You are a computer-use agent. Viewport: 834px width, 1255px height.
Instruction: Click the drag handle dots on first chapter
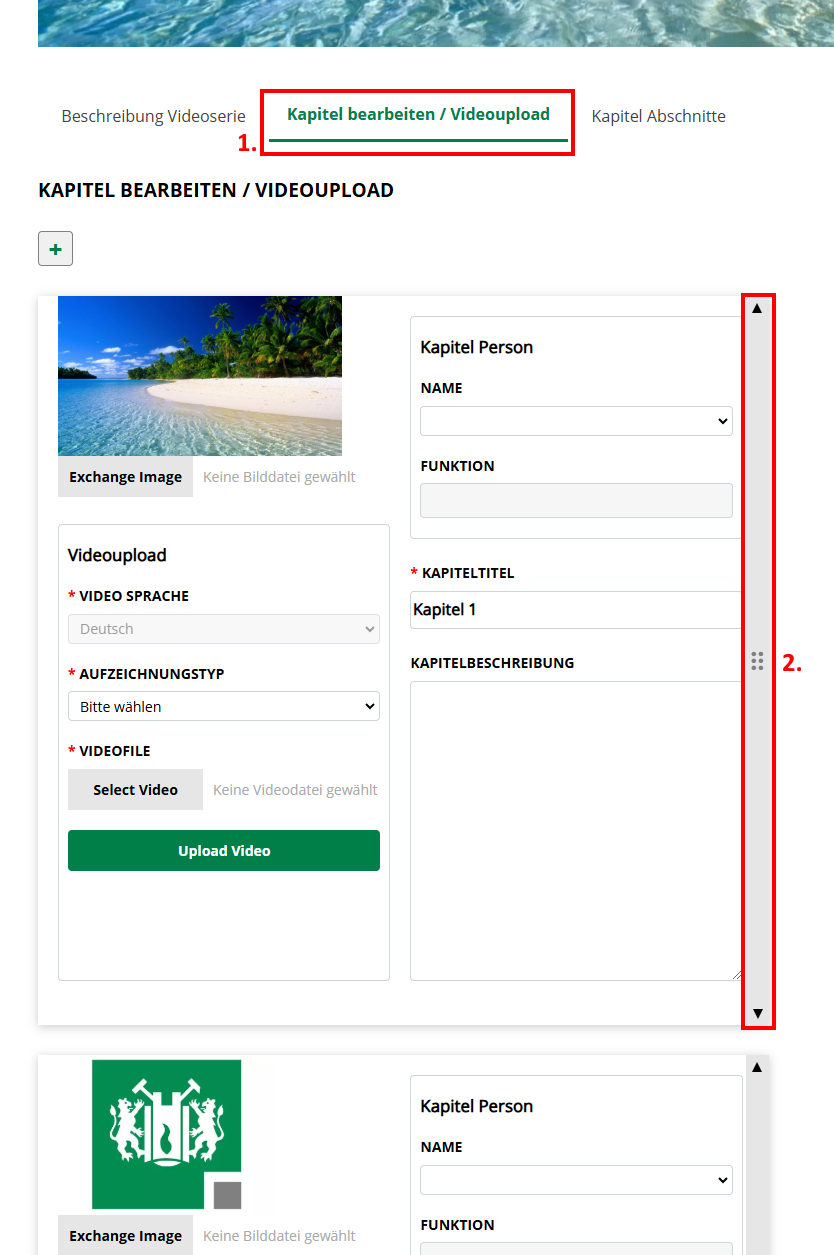click(x=757, y=660)
